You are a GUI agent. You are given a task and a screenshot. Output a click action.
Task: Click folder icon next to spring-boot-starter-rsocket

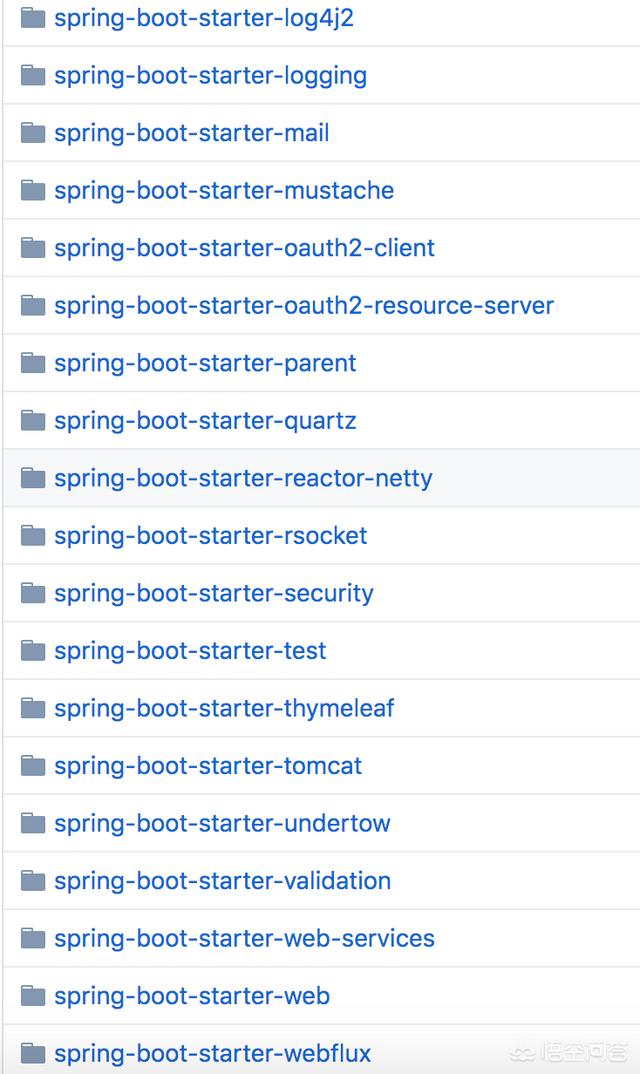point(33,535)
